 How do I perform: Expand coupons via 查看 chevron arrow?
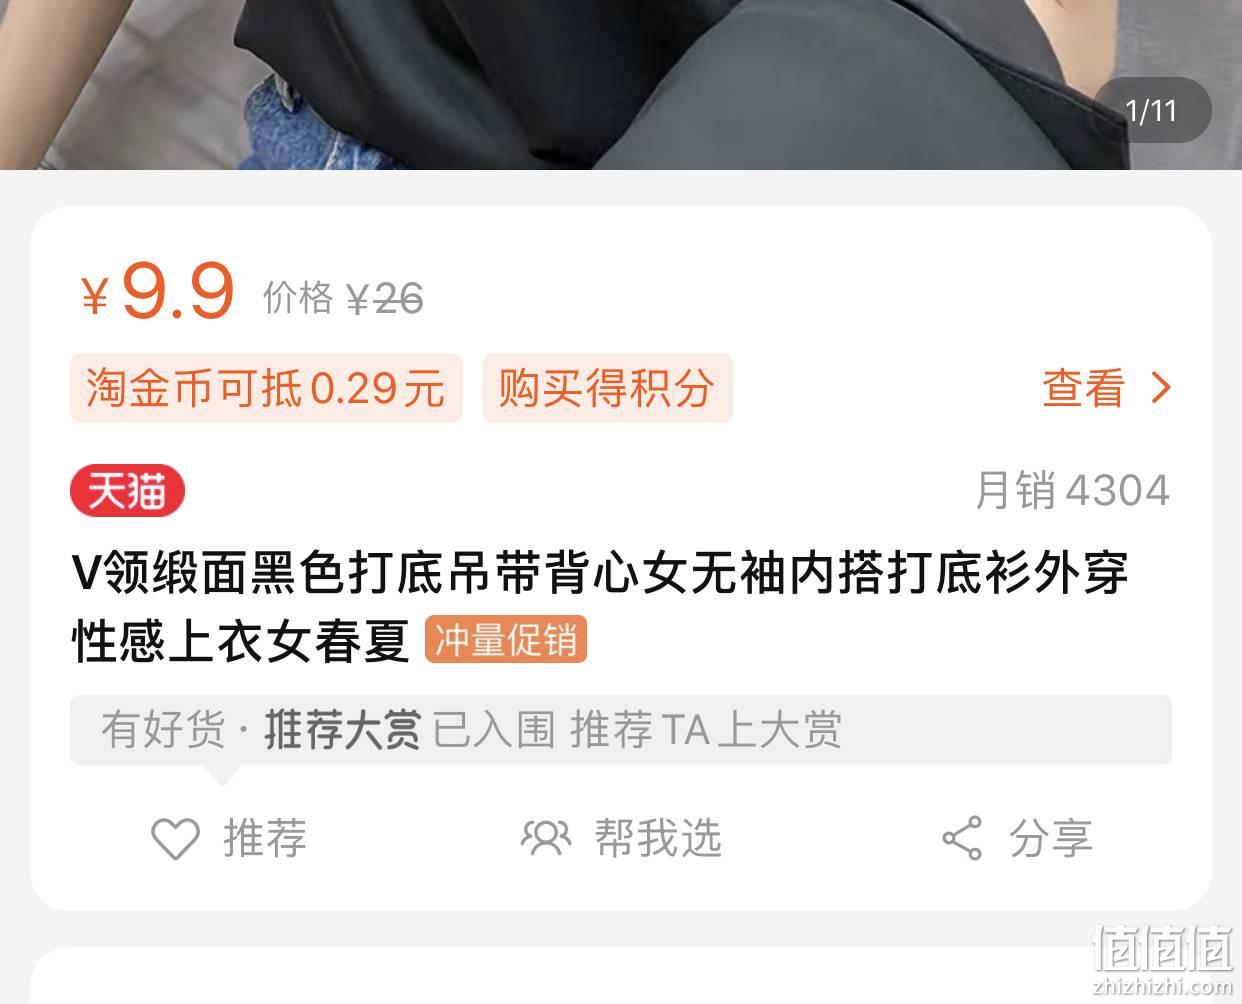tap(1161, 387)
